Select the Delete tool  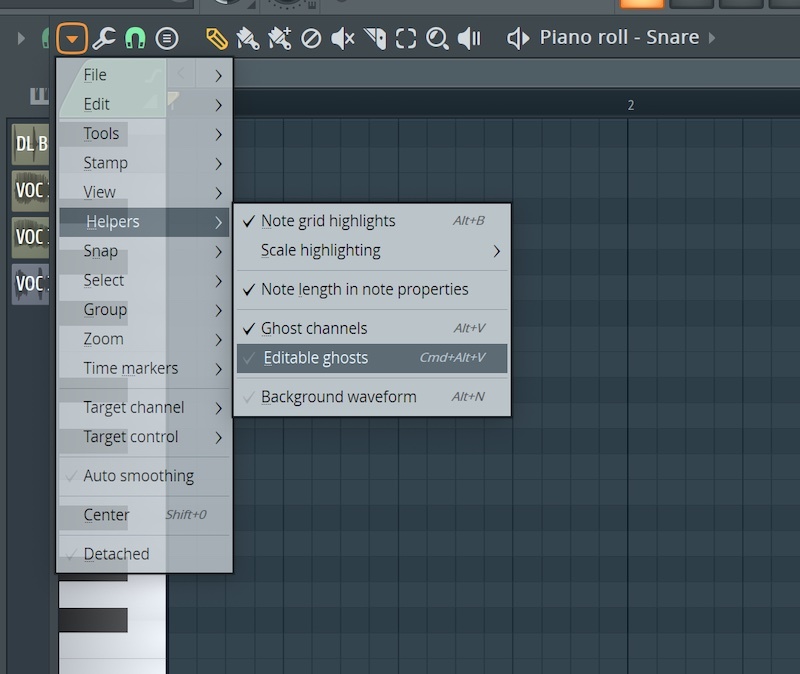311,39
